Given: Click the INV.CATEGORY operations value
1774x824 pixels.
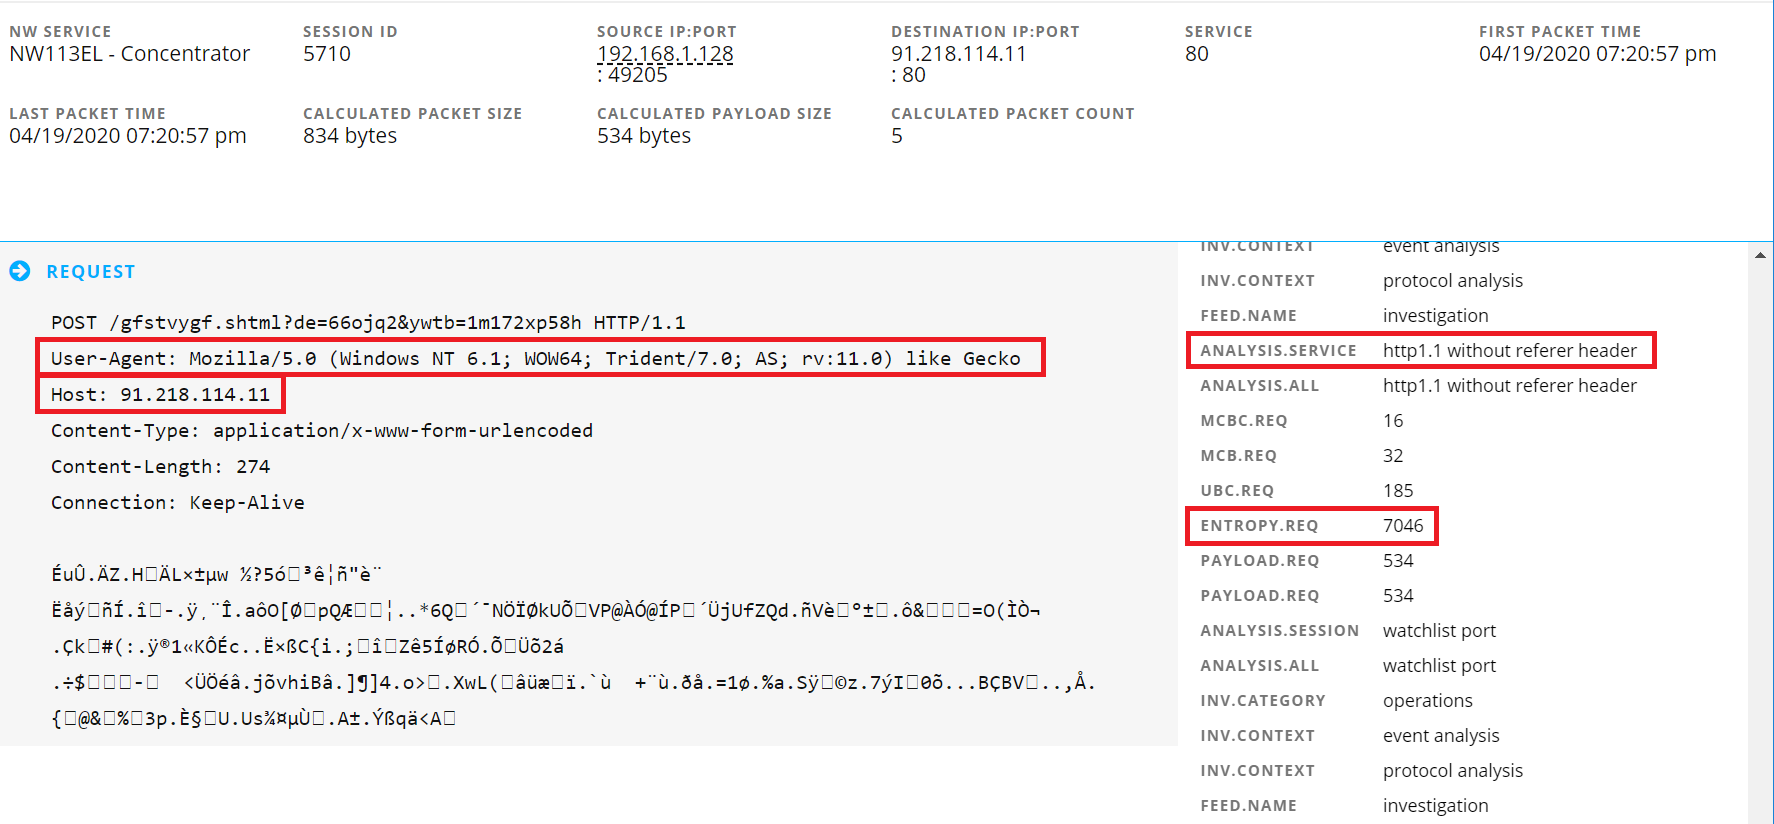Looking at the screenshot, I should 1427,701.
